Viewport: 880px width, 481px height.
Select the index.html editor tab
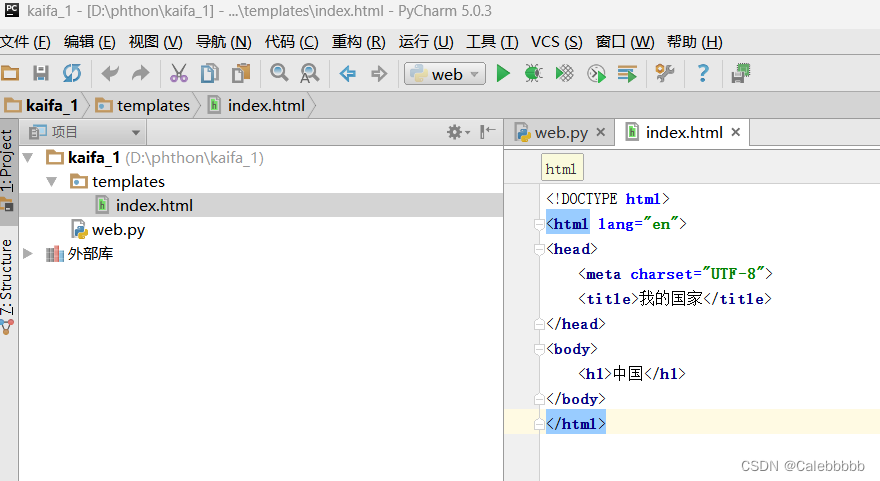(684, 132)
